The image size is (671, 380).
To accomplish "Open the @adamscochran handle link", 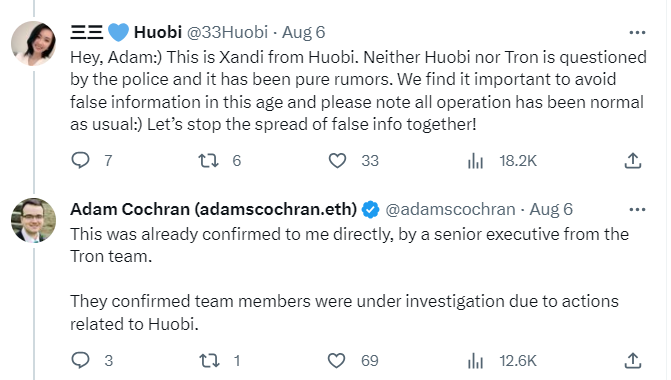I will click(x=451, y=210).
